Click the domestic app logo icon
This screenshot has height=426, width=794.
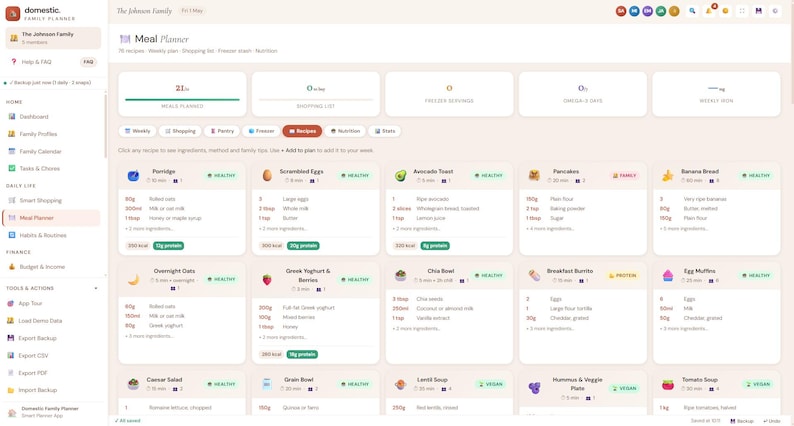[13, 13]
